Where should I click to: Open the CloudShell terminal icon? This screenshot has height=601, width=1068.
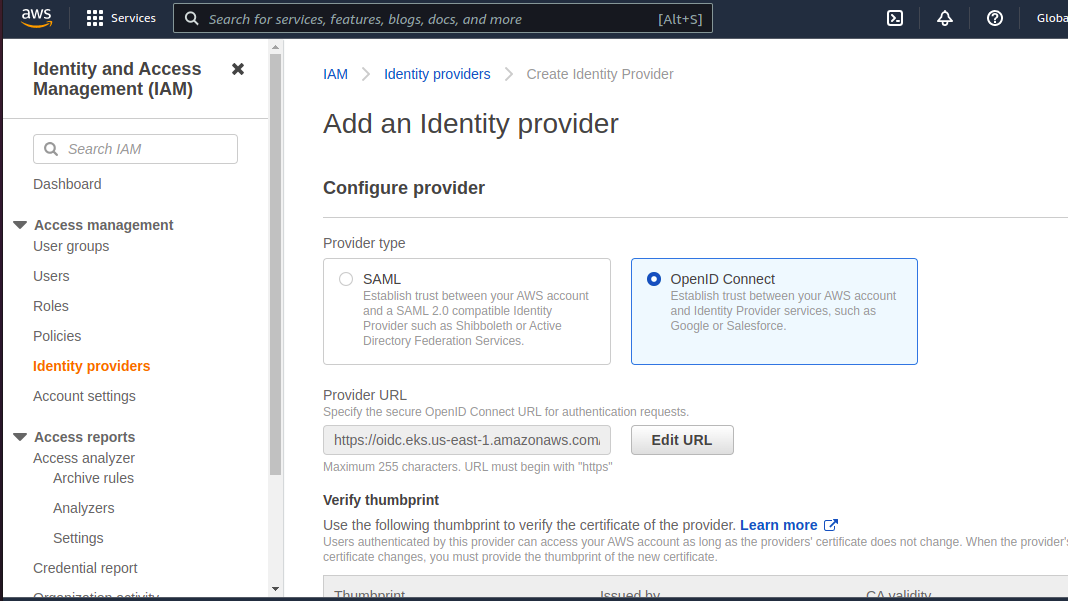click(x=895, y=18)
